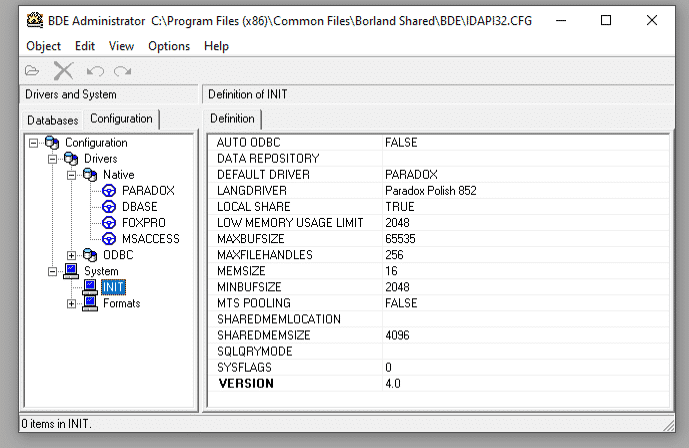Click the SQLQRYMODE parameter name
This screenshot has width=689, height=448.
point(254,351)
